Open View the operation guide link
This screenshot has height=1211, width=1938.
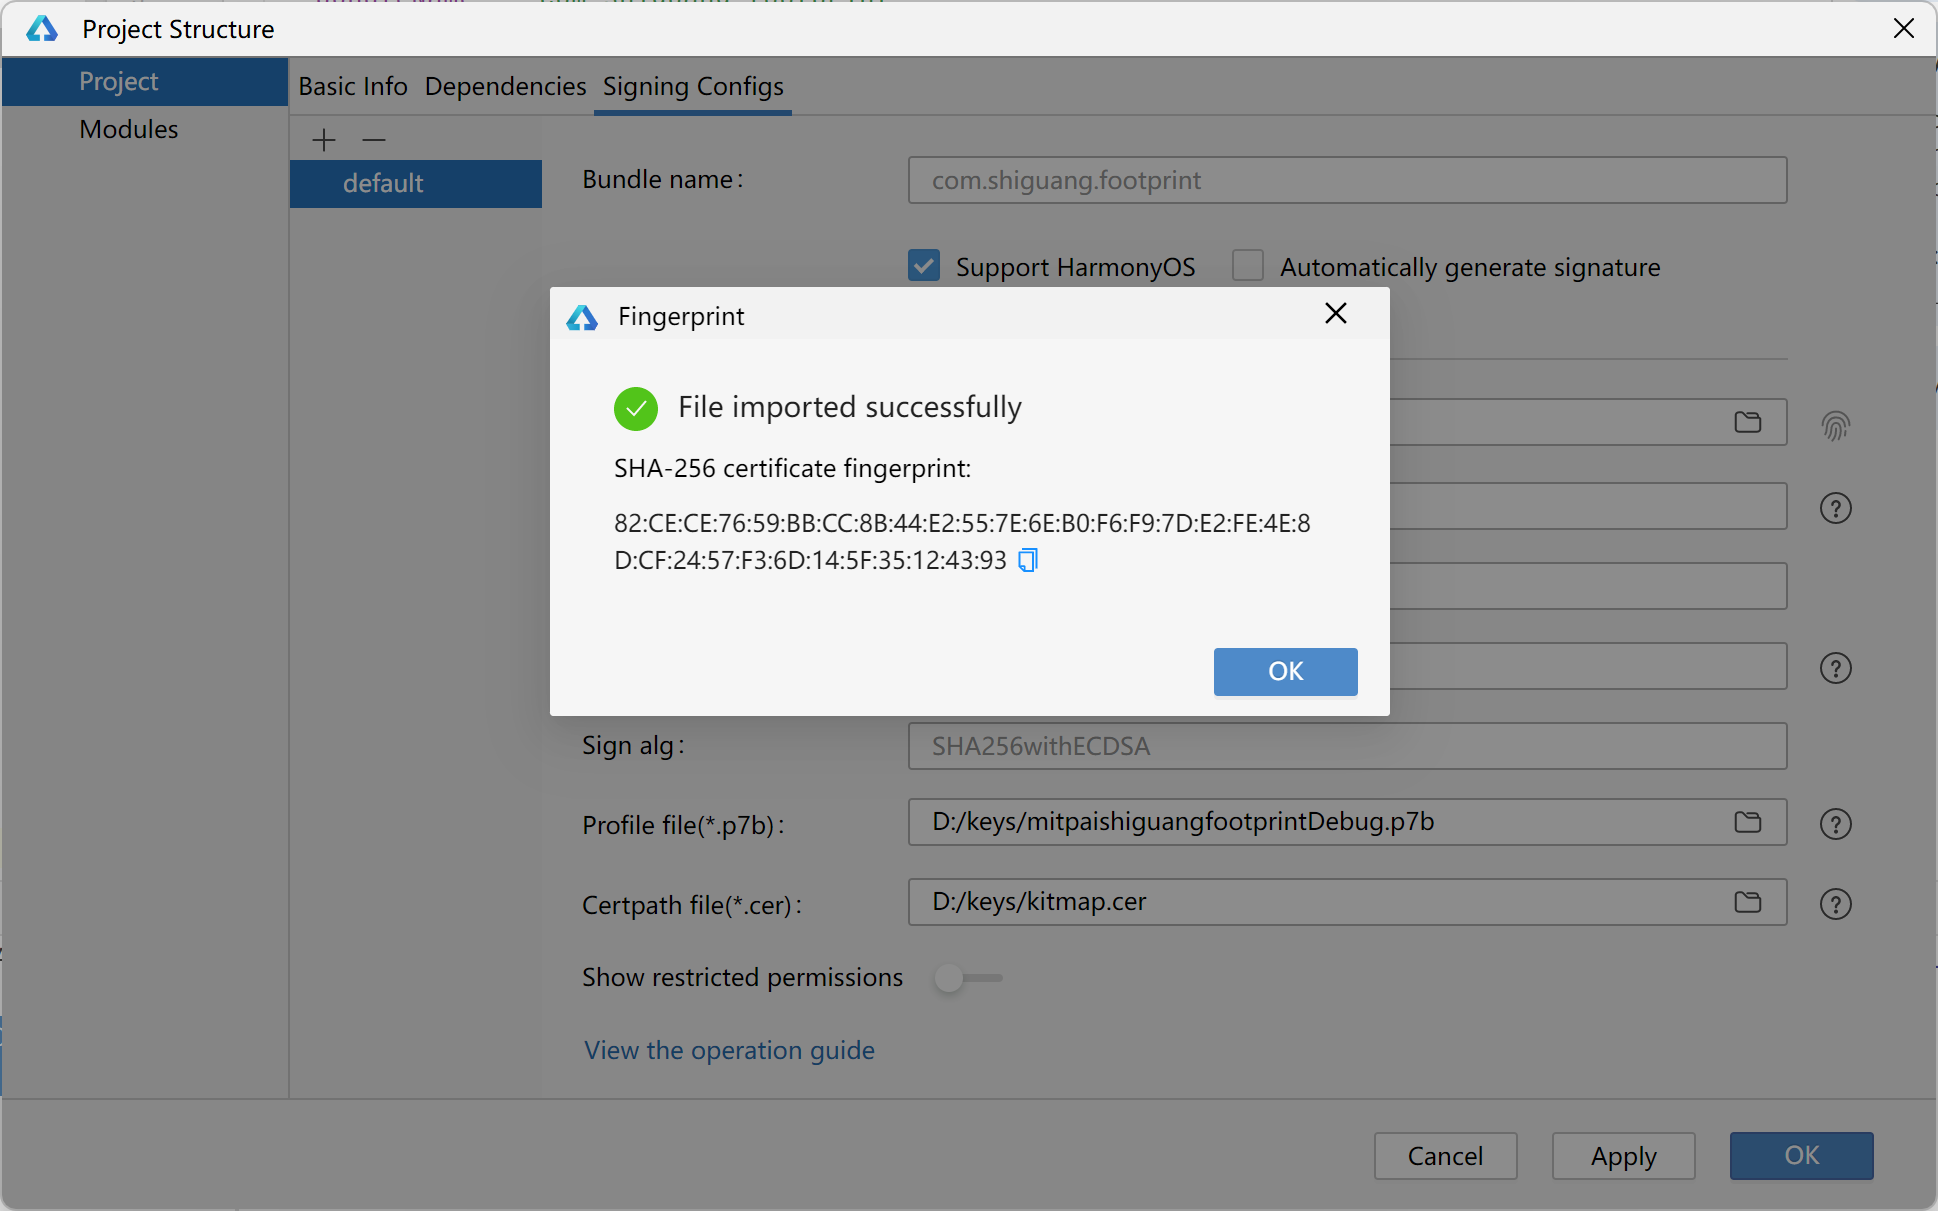729,1050
